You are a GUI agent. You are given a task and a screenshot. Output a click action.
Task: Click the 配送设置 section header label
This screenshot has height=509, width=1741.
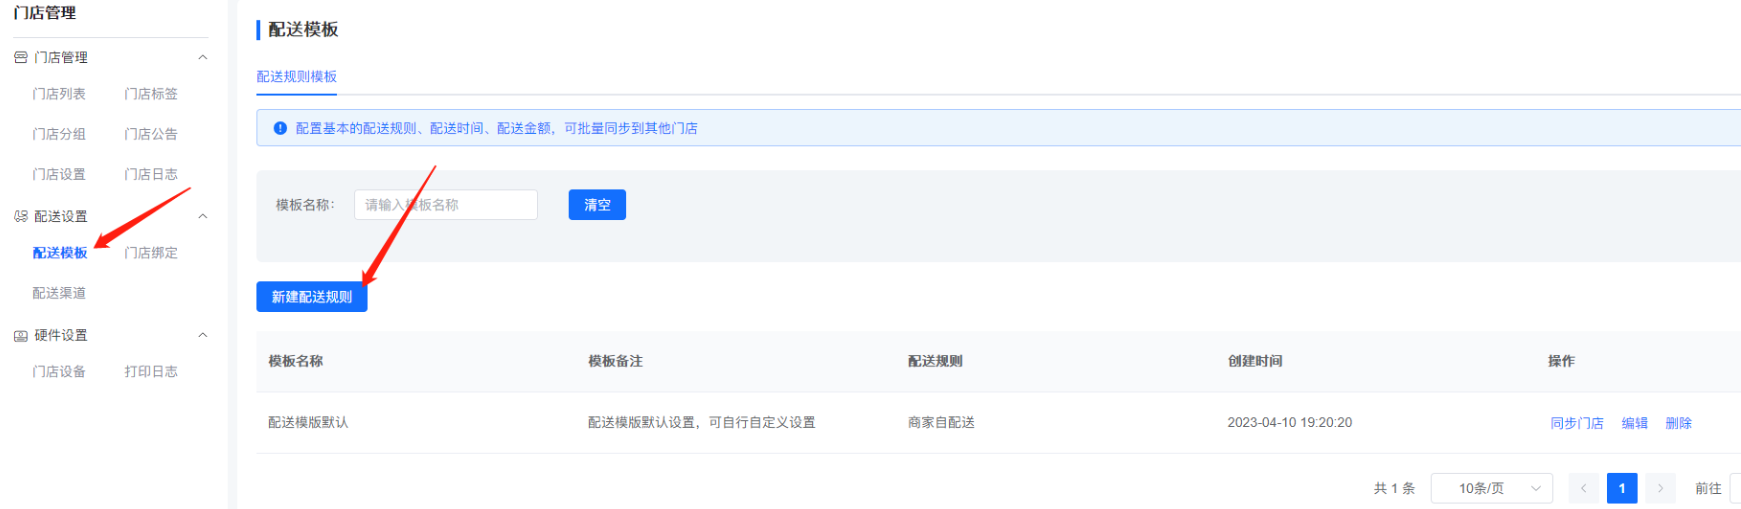tap(61, 216)
